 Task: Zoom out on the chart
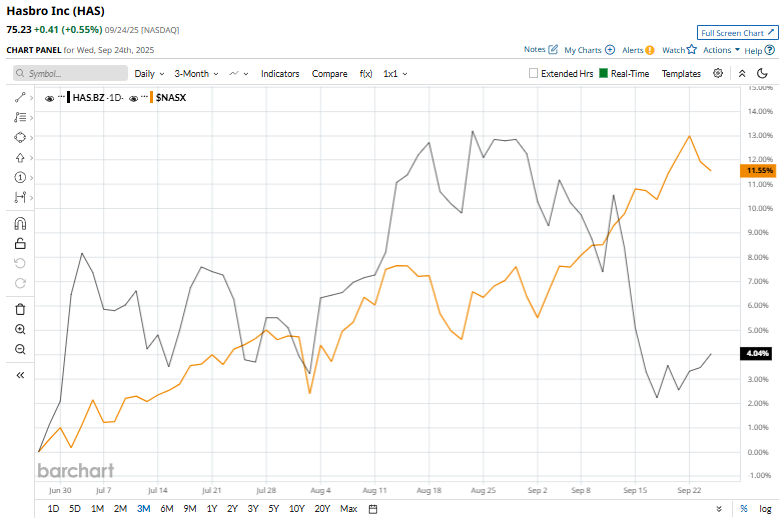(20, 349)
